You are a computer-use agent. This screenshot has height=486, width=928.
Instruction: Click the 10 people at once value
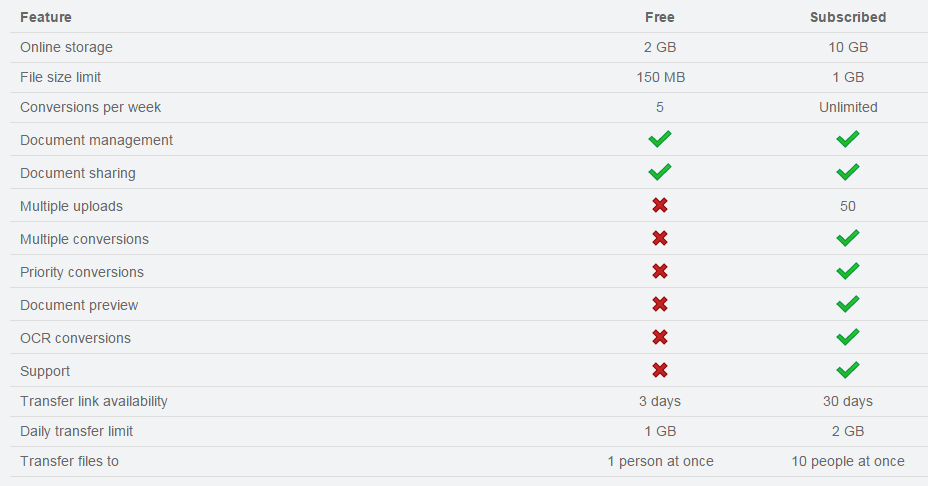coord(848,461)
